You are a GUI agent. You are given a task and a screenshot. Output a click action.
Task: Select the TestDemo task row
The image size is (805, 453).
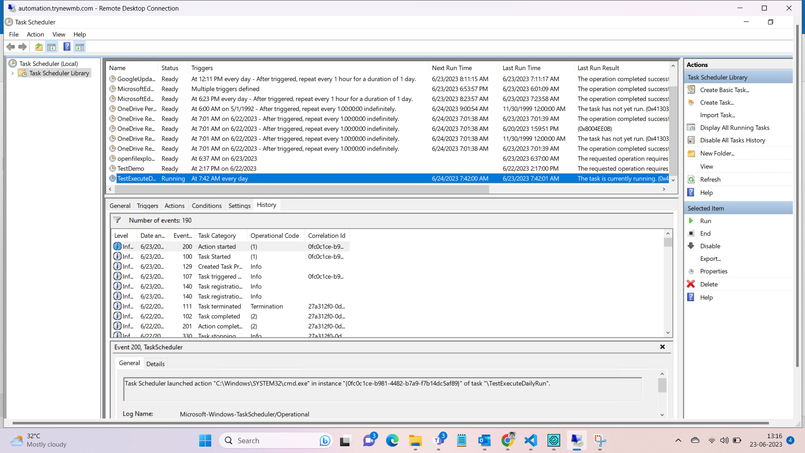click(x=131, y=169)
